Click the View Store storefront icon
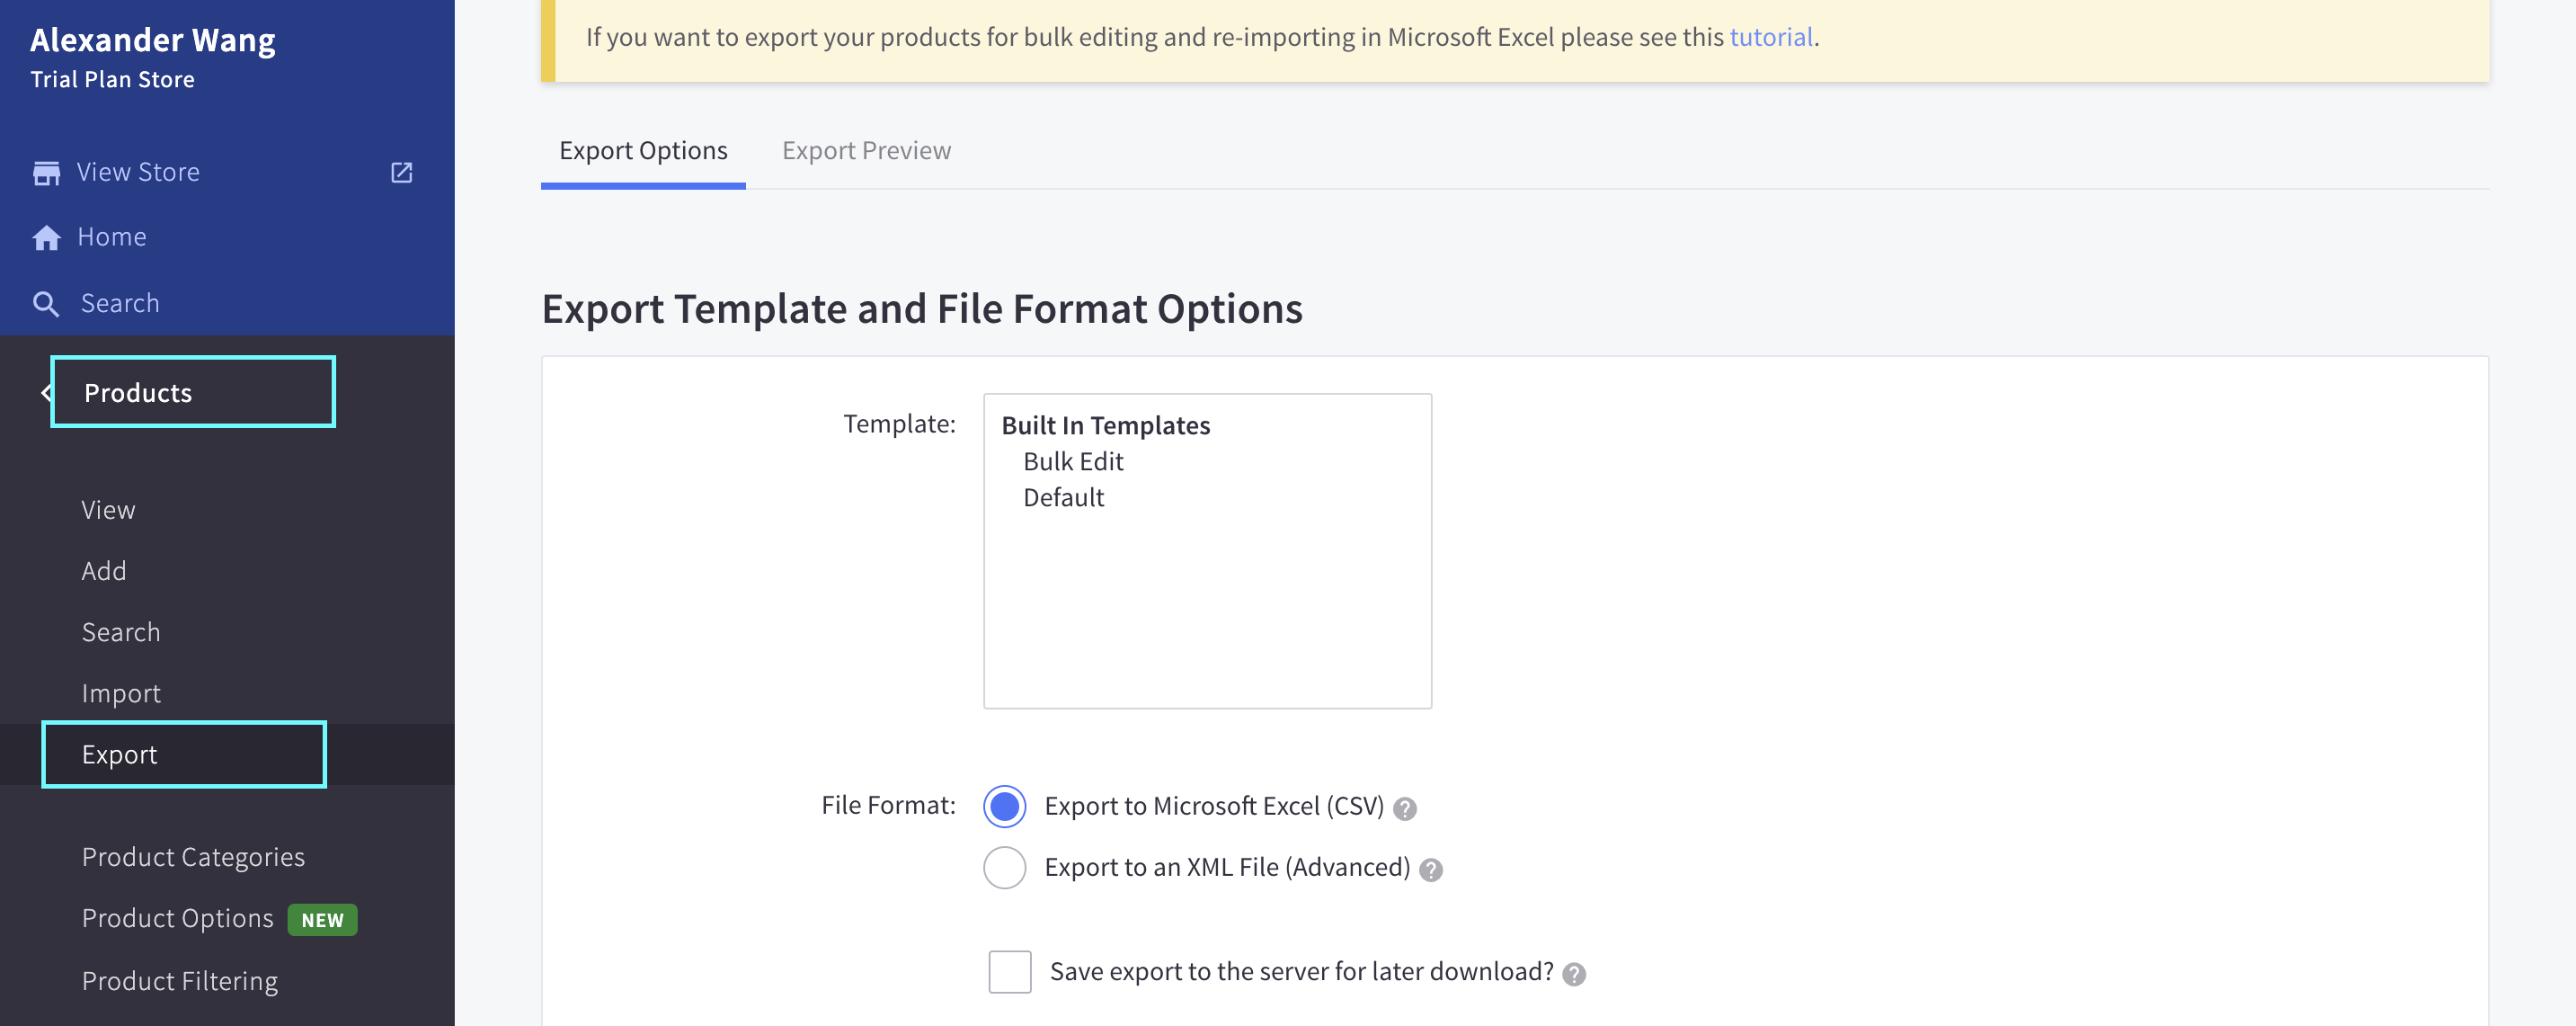 pyautogui.click(x=46, y=173)
